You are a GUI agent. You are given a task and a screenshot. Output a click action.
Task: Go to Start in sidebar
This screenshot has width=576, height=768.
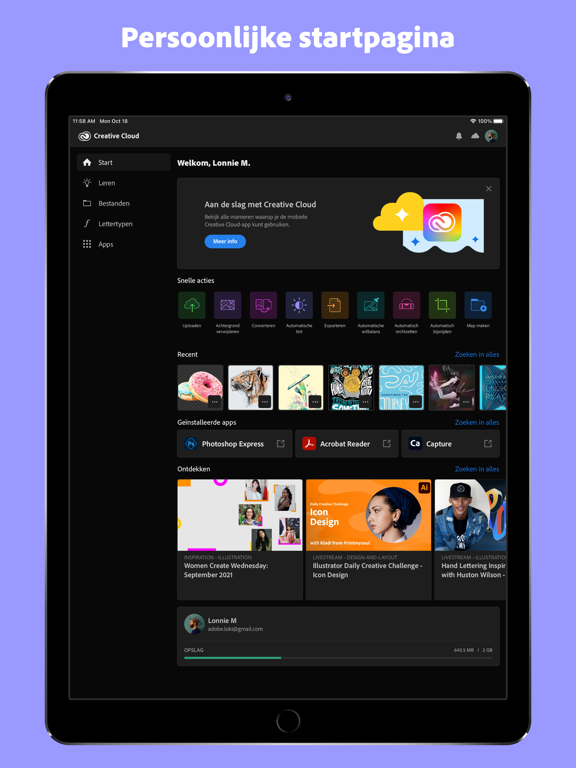pos(123,162)
